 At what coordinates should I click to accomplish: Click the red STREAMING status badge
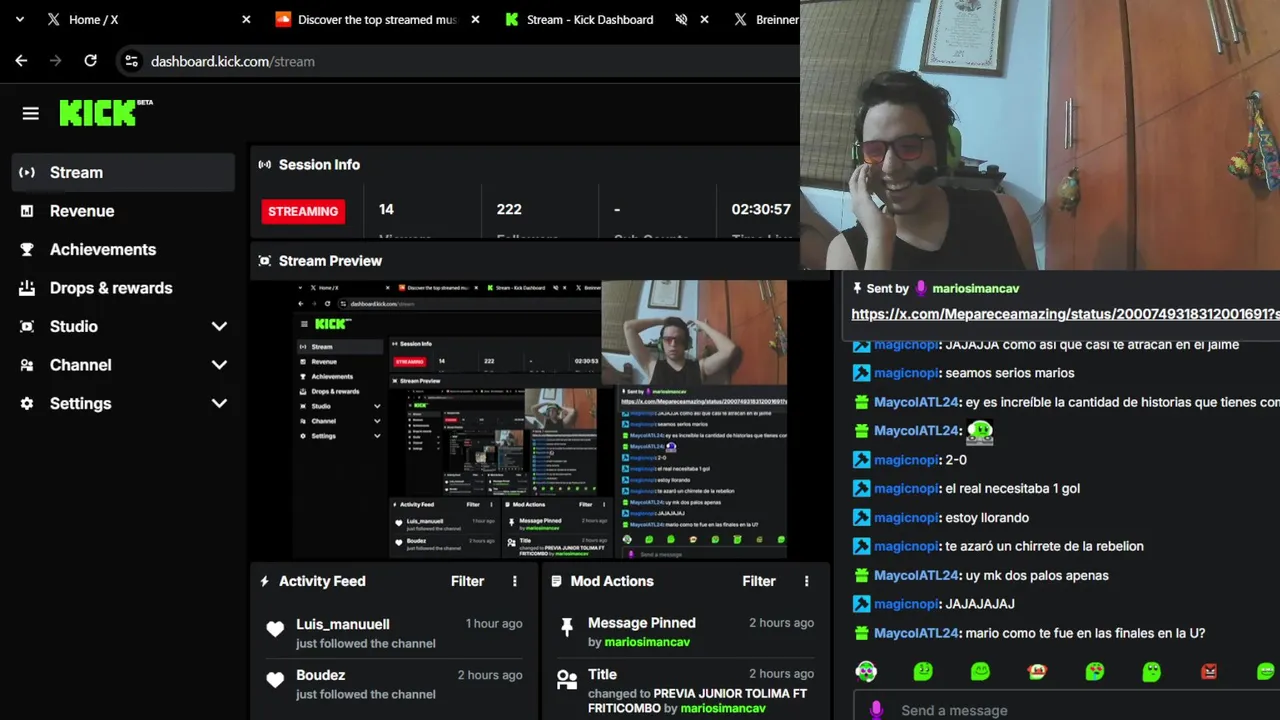[303, 211]
